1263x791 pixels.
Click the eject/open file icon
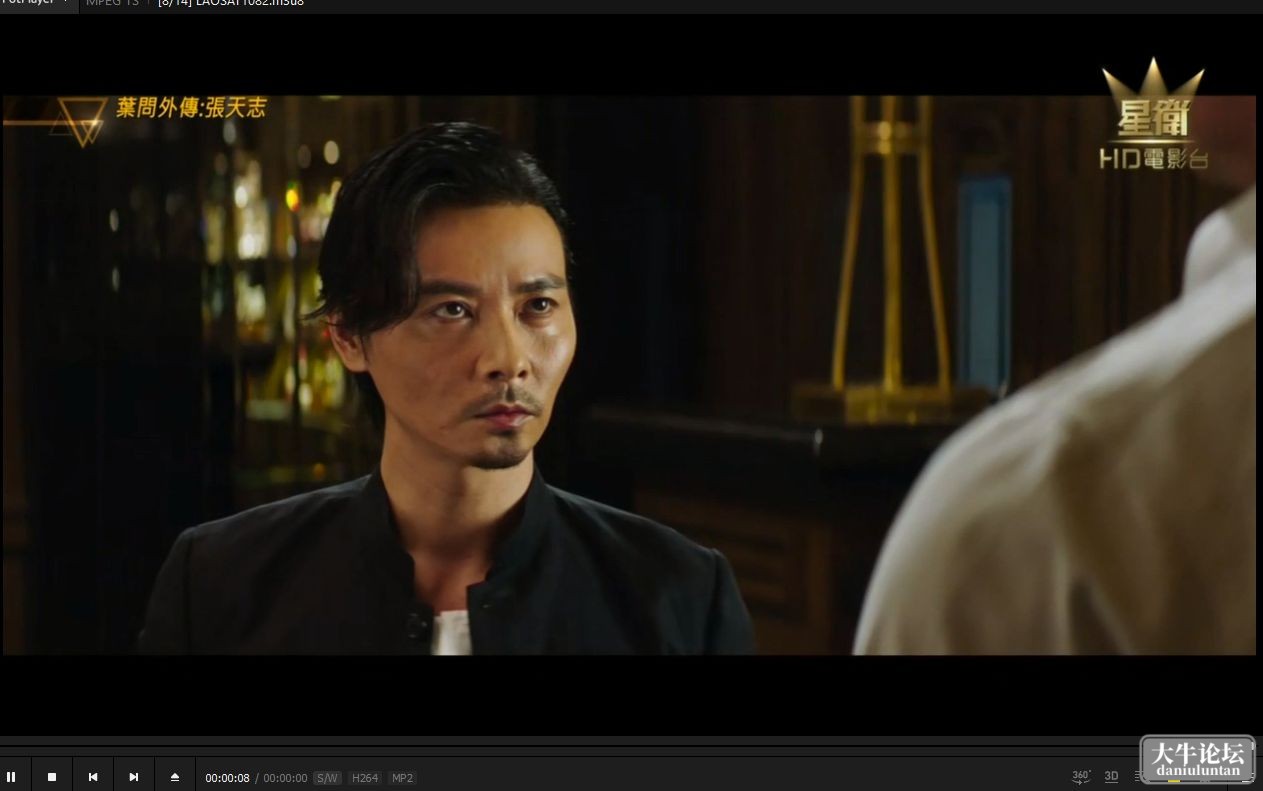pos(175,777)
